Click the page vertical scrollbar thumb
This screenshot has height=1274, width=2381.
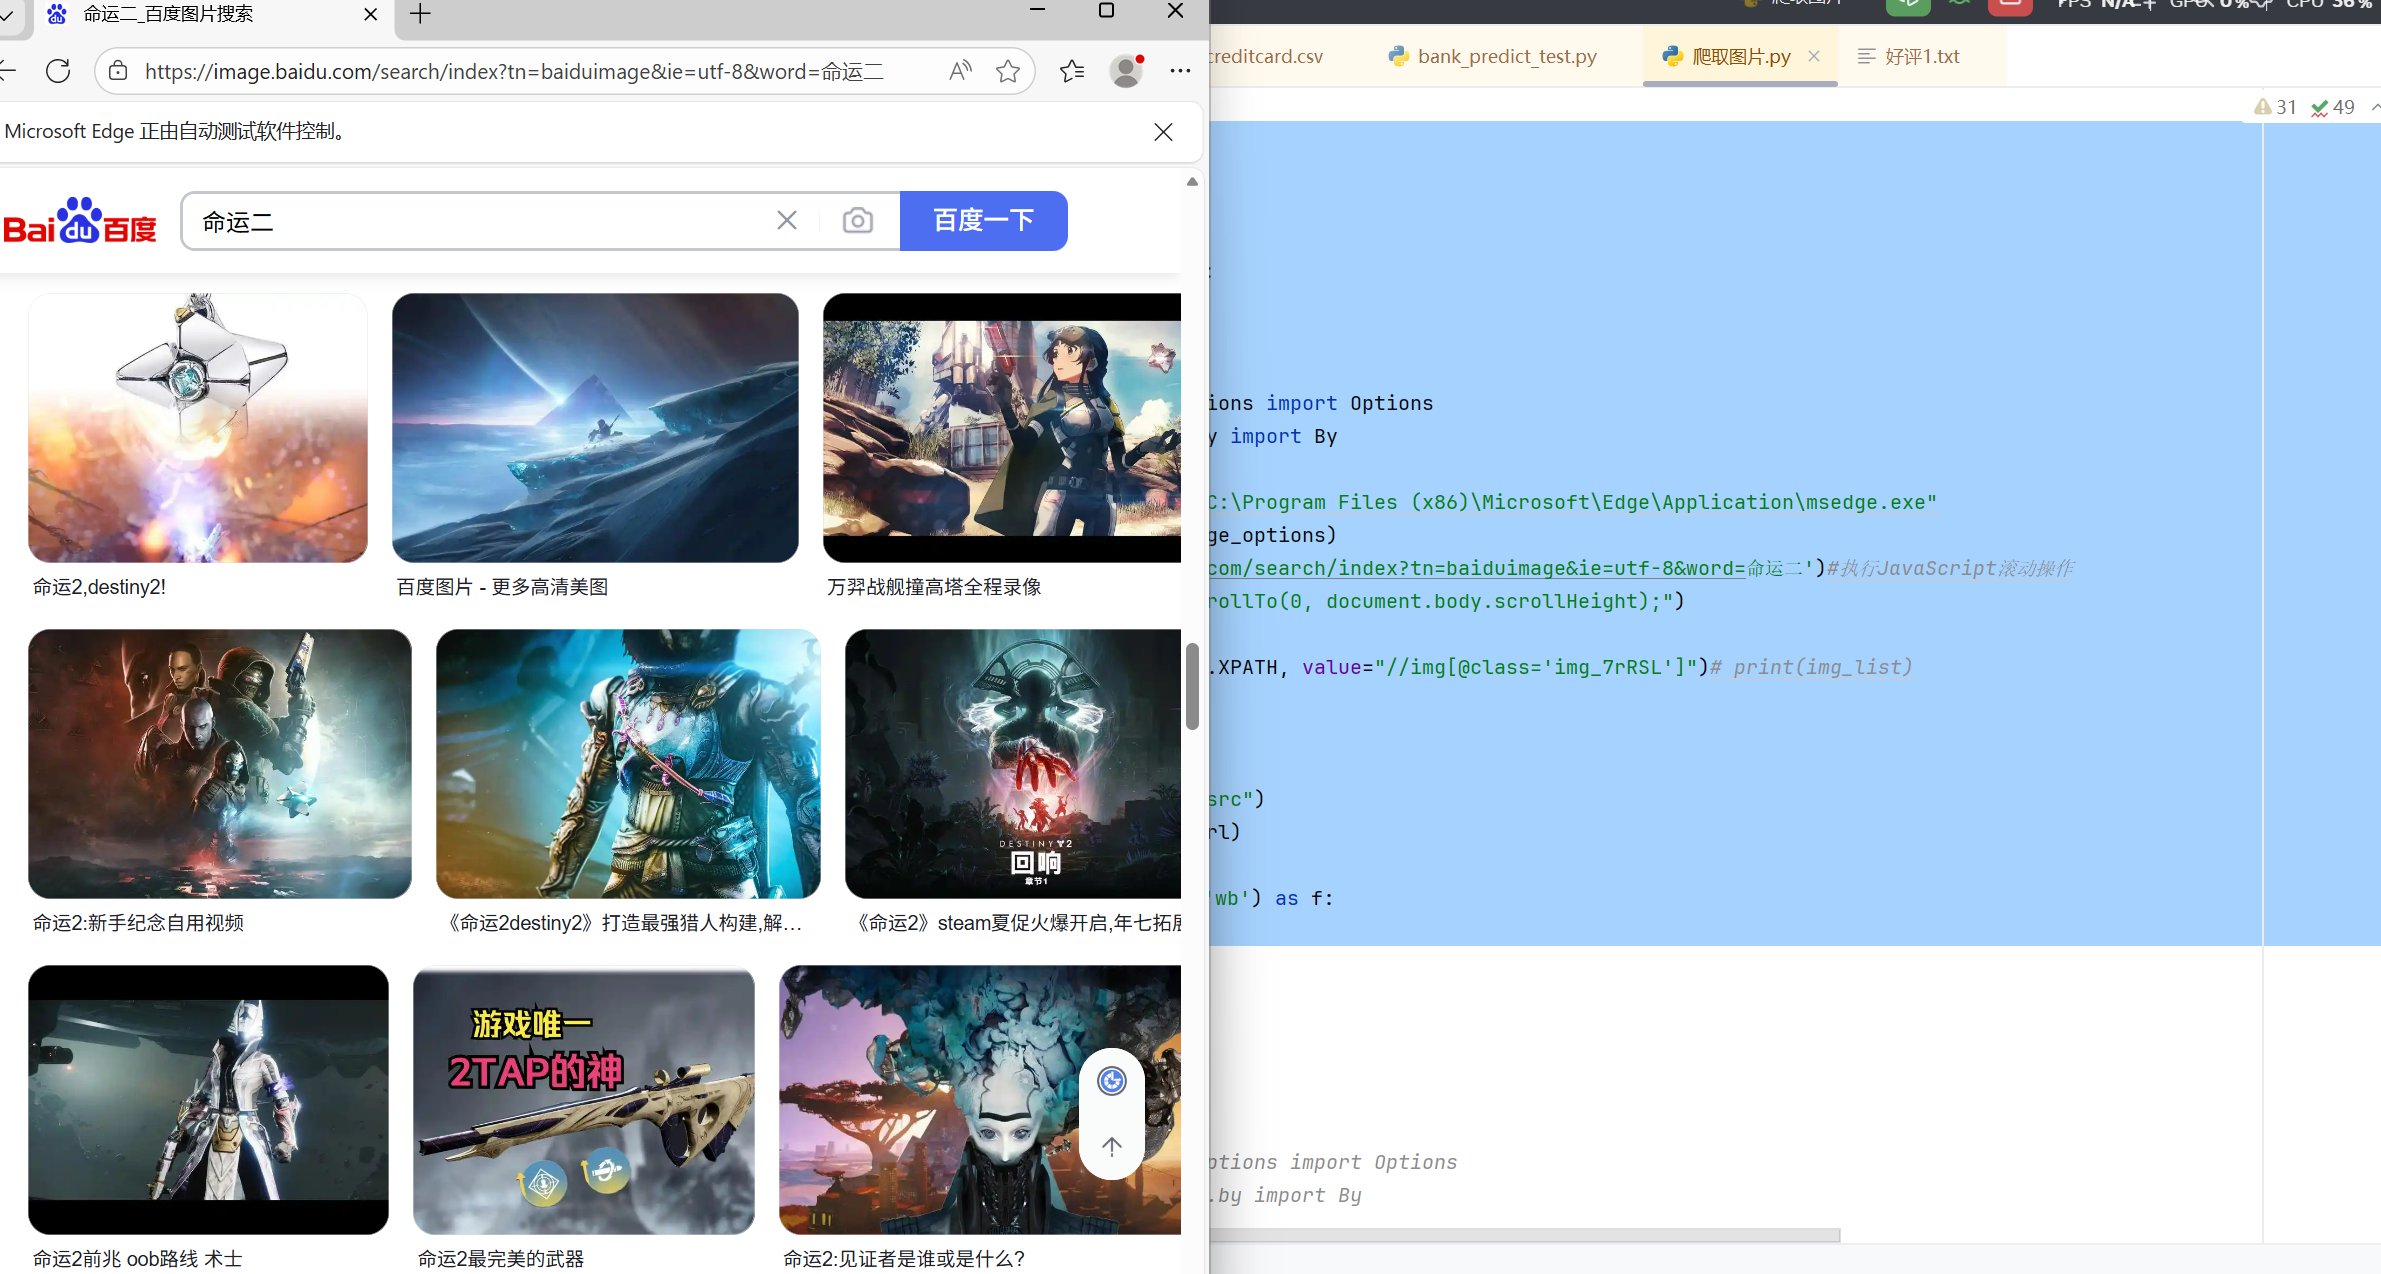1192,687
